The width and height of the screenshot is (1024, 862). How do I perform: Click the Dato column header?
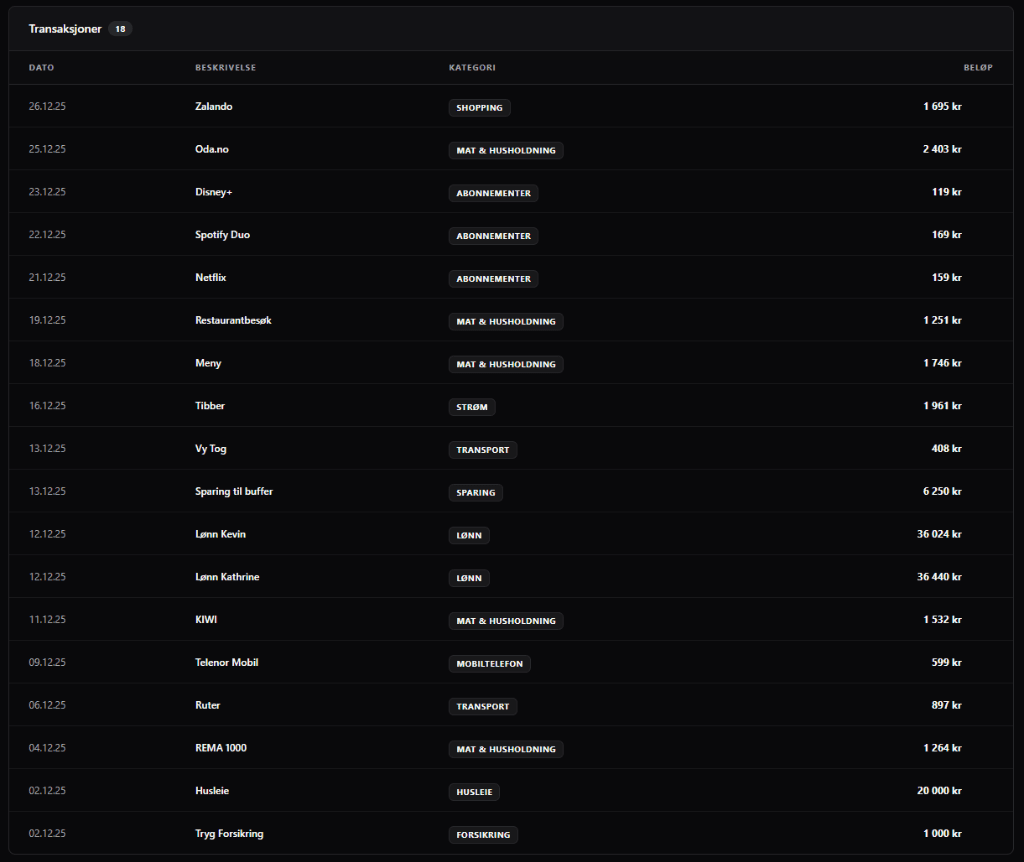pos(42,68)
